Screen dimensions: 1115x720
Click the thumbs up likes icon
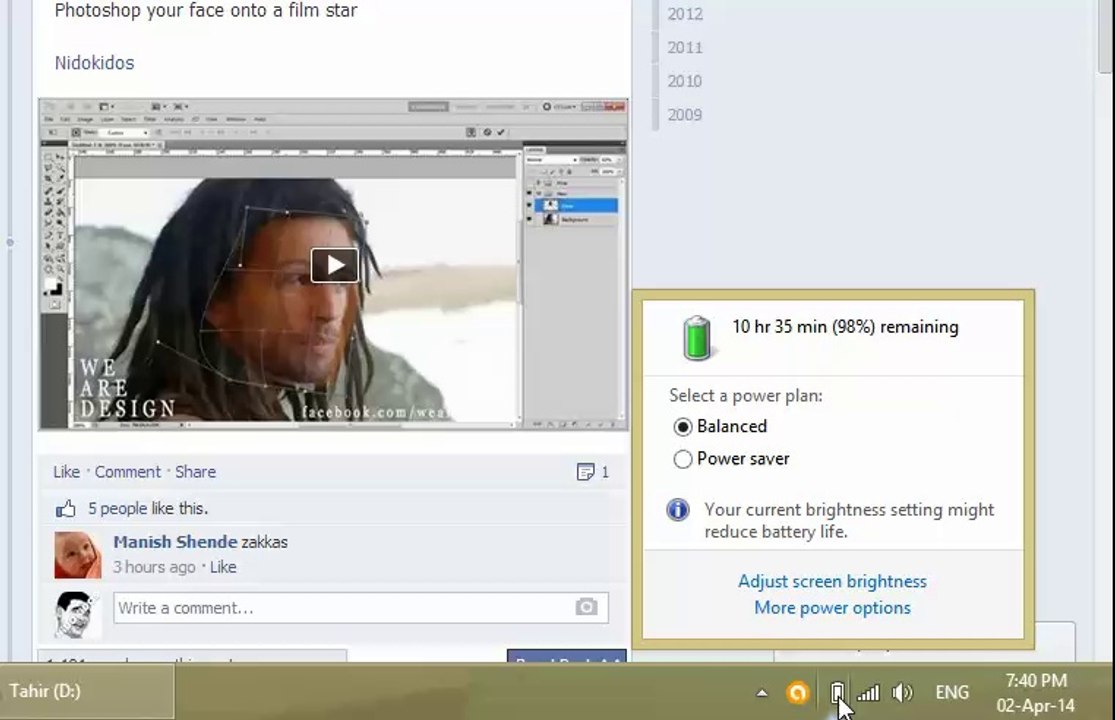tap(65, 508)
